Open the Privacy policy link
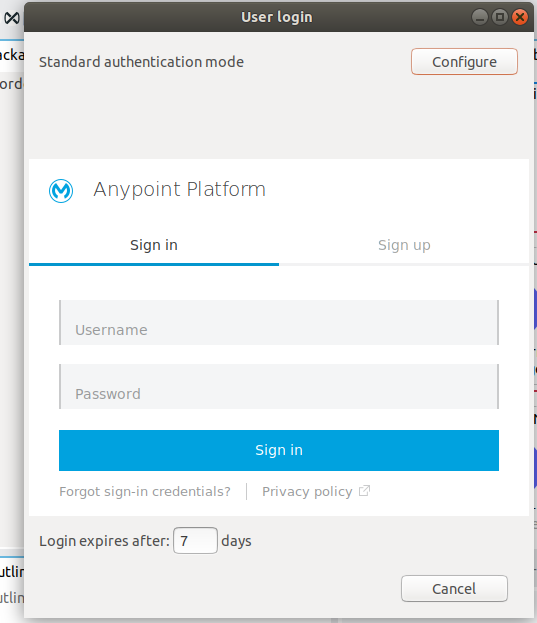The height and width of the screenshot is (623, 537). click(307, 491)
